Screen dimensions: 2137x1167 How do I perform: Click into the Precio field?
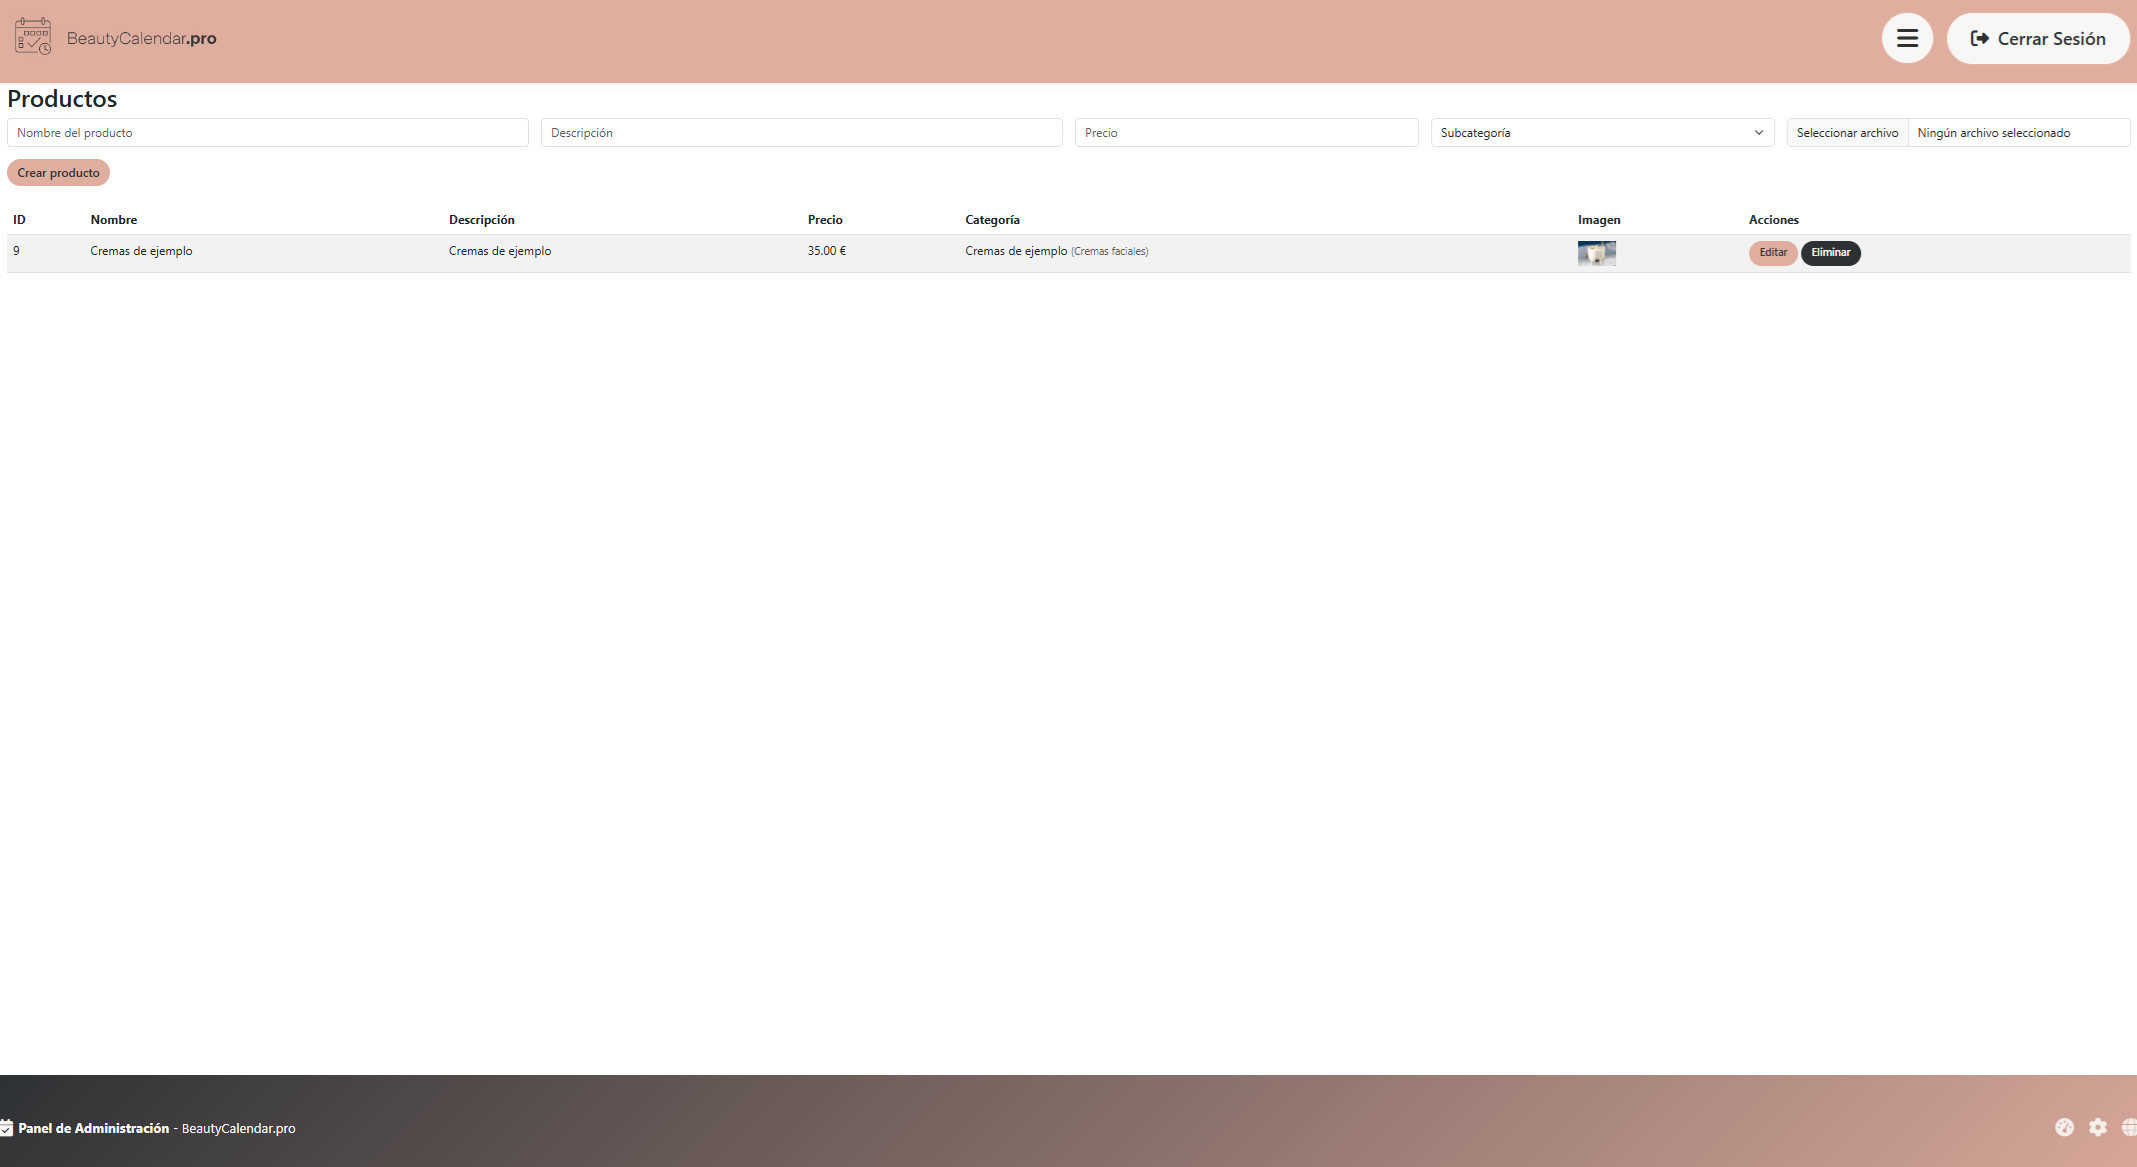(1246, 132)
